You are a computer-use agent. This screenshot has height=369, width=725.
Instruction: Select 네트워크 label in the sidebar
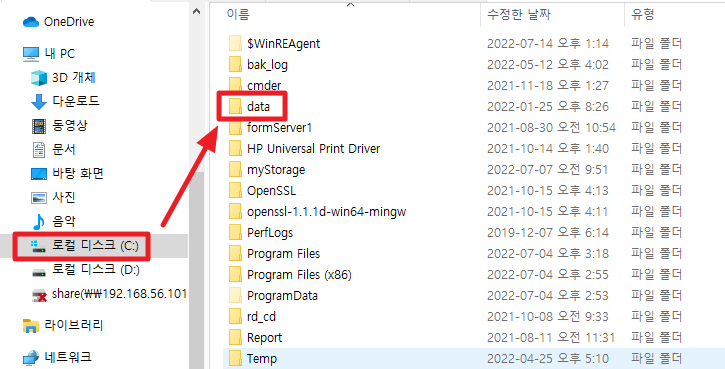pyautogui.click(x=68, y=357)
